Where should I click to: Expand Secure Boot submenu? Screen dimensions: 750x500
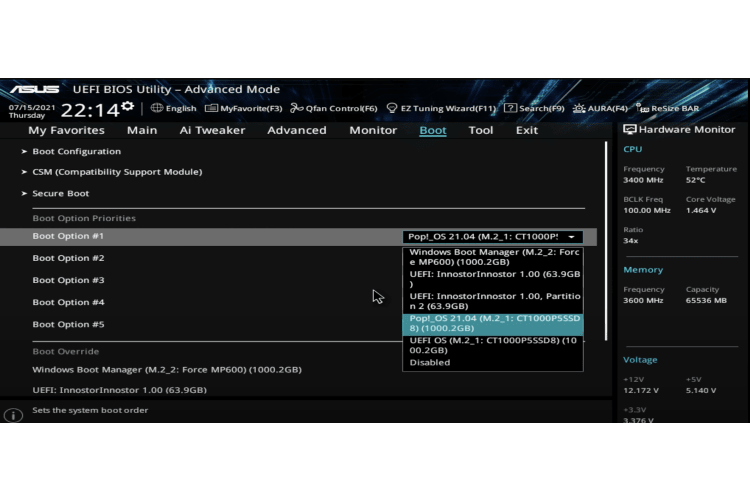point(61,193)
